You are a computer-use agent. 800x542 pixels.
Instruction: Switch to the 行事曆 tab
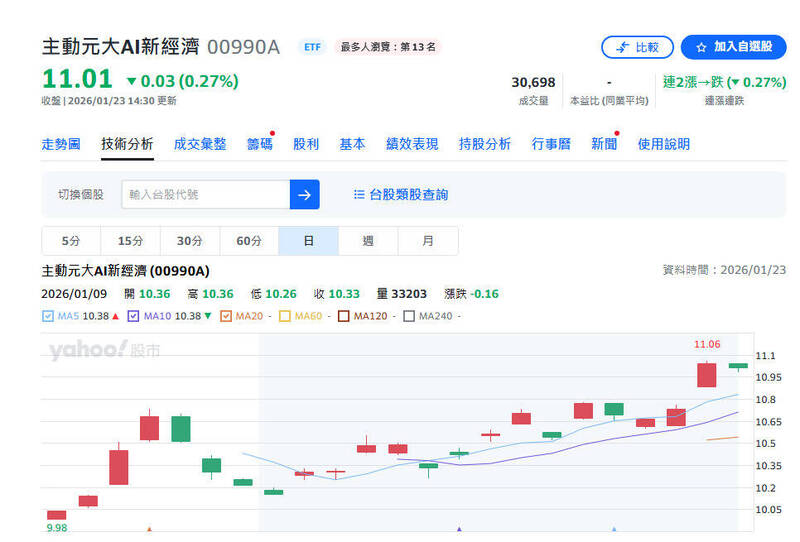pos(551,144)
